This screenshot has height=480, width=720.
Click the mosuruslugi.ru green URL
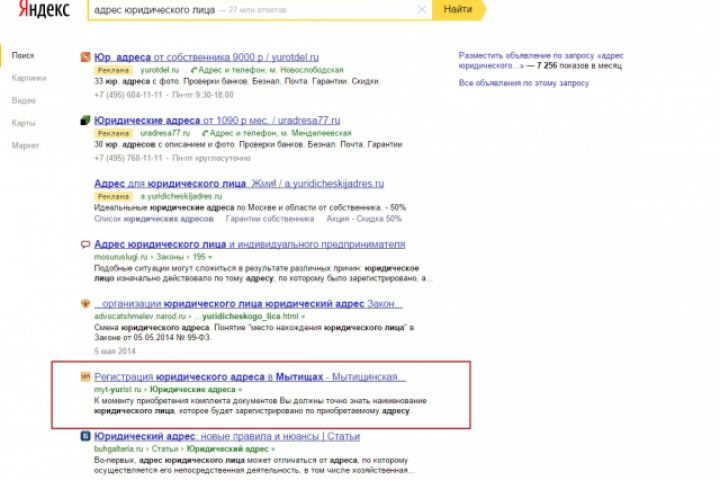pos(121,257)
